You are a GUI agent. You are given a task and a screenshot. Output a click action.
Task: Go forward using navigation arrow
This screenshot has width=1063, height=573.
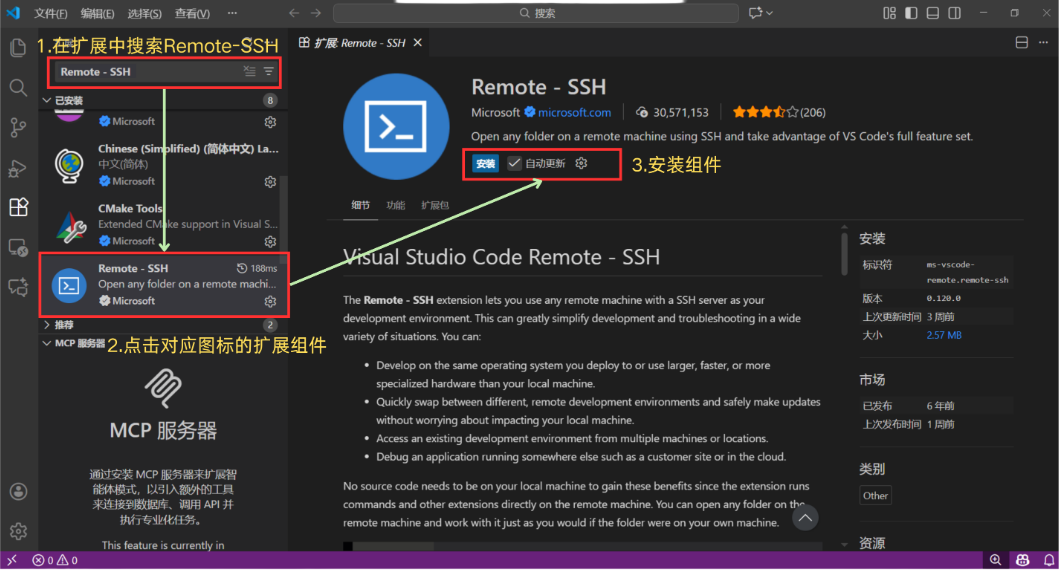point(317,13)
